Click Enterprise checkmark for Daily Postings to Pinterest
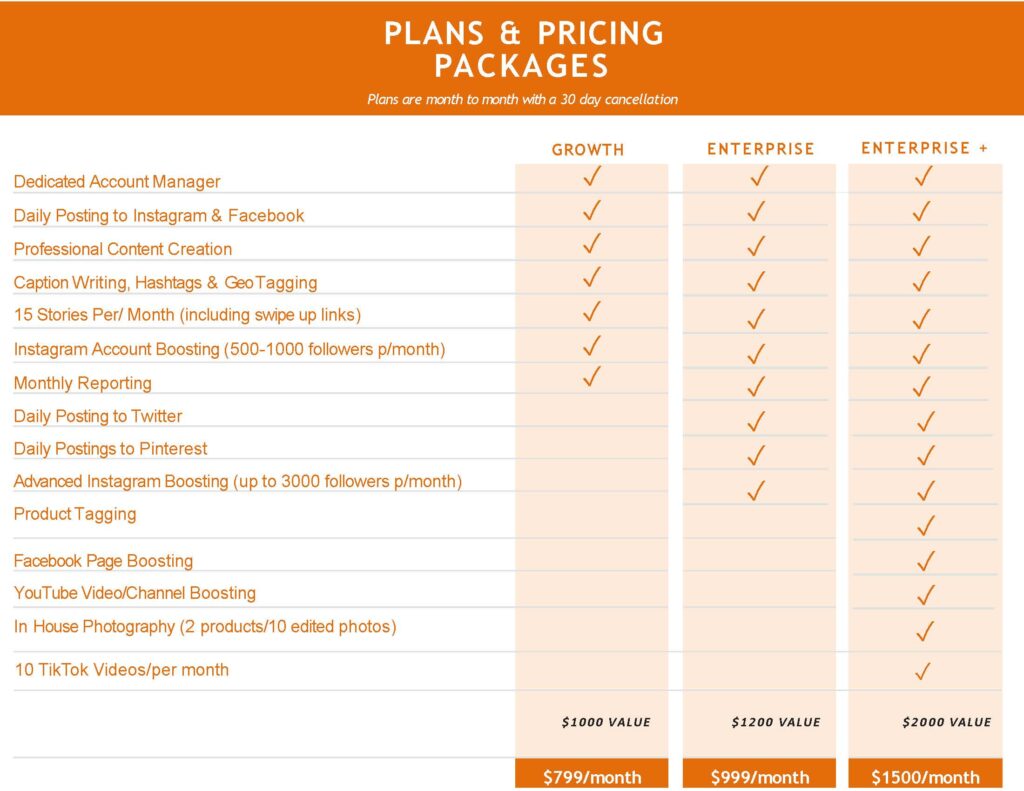 (757, 455)
